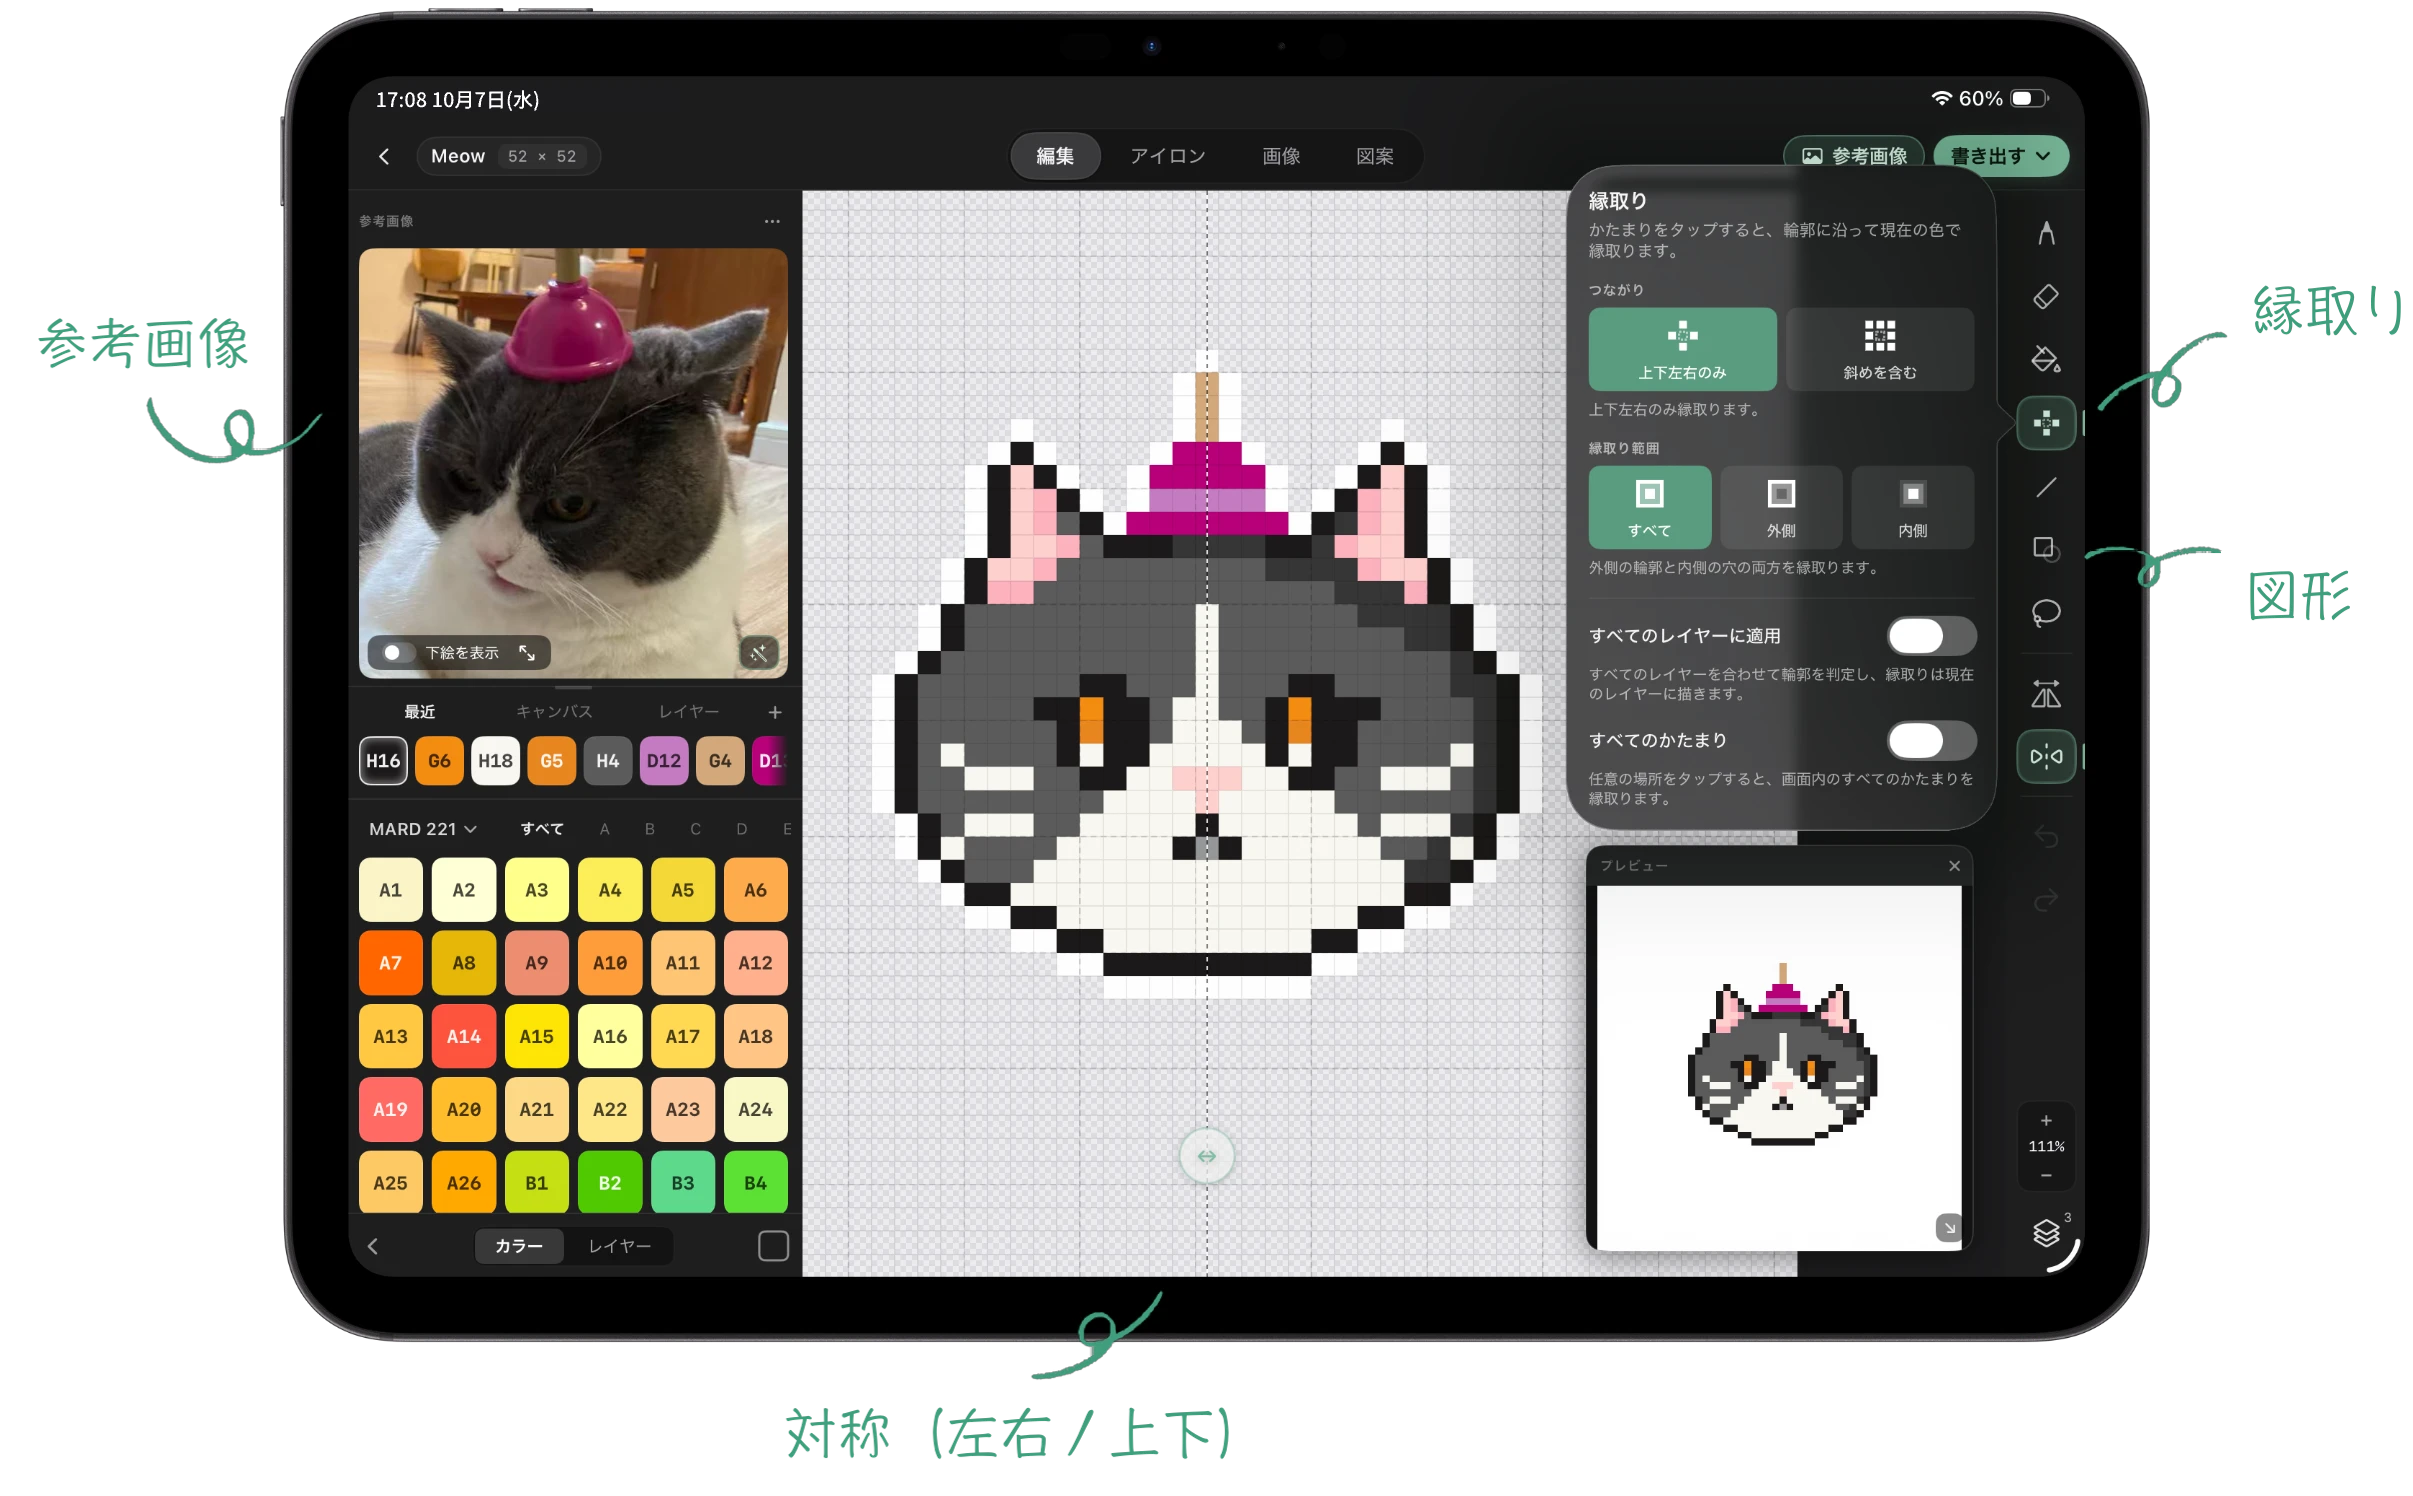Screen dimensions: 2413x1496
Task: Select the shape tool
Action: pos(2044,549)
